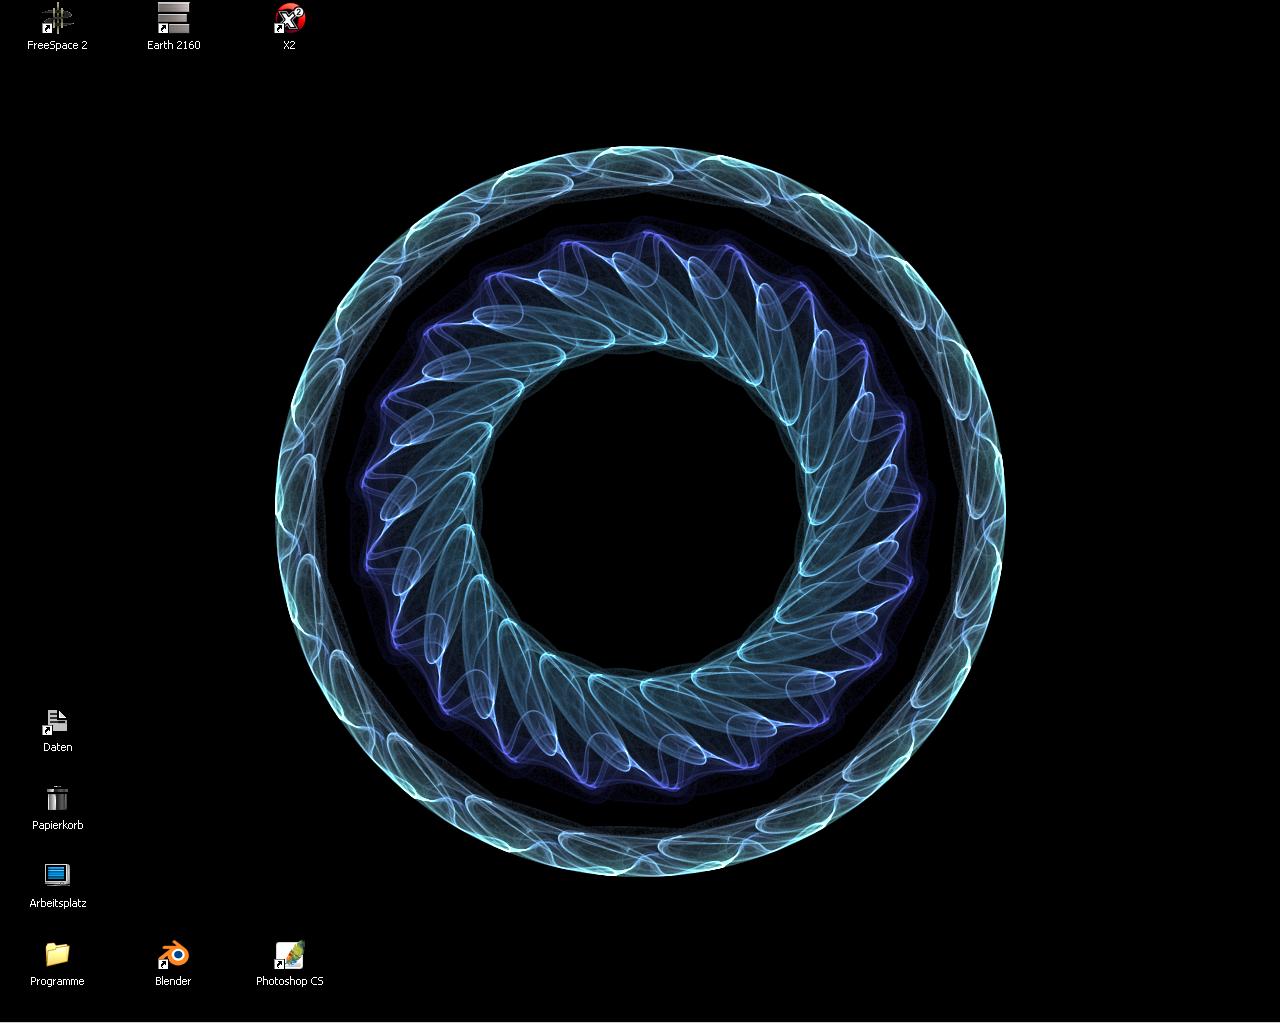This screenshot has width=1280, height=1024.
Task: Click the "Blender" text label
Action: 173,982
